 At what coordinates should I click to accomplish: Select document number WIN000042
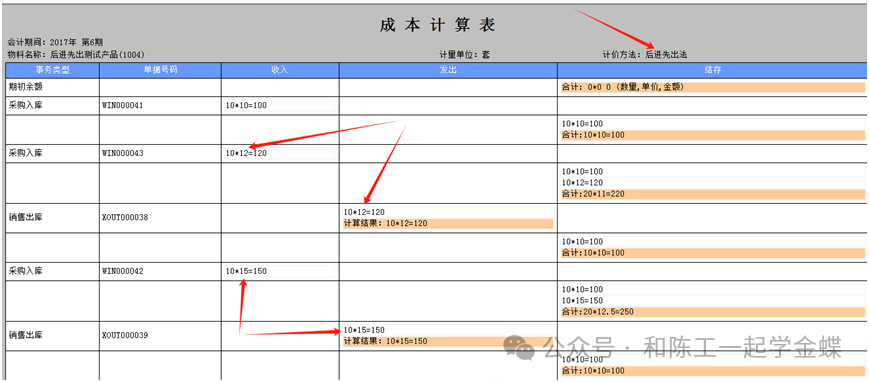point(123,272)
